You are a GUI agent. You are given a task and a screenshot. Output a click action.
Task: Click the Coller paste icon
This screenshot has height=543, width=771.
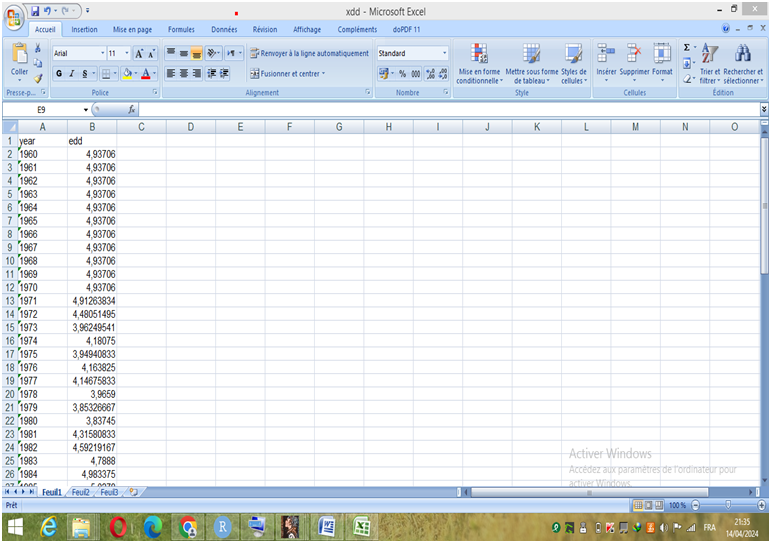(x=19, y=57)
